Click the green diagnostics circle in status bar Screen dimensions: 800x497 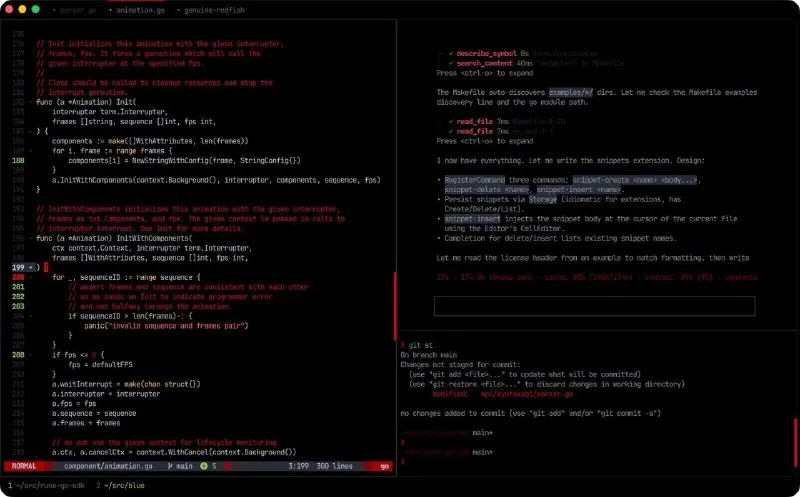[204, 466]
